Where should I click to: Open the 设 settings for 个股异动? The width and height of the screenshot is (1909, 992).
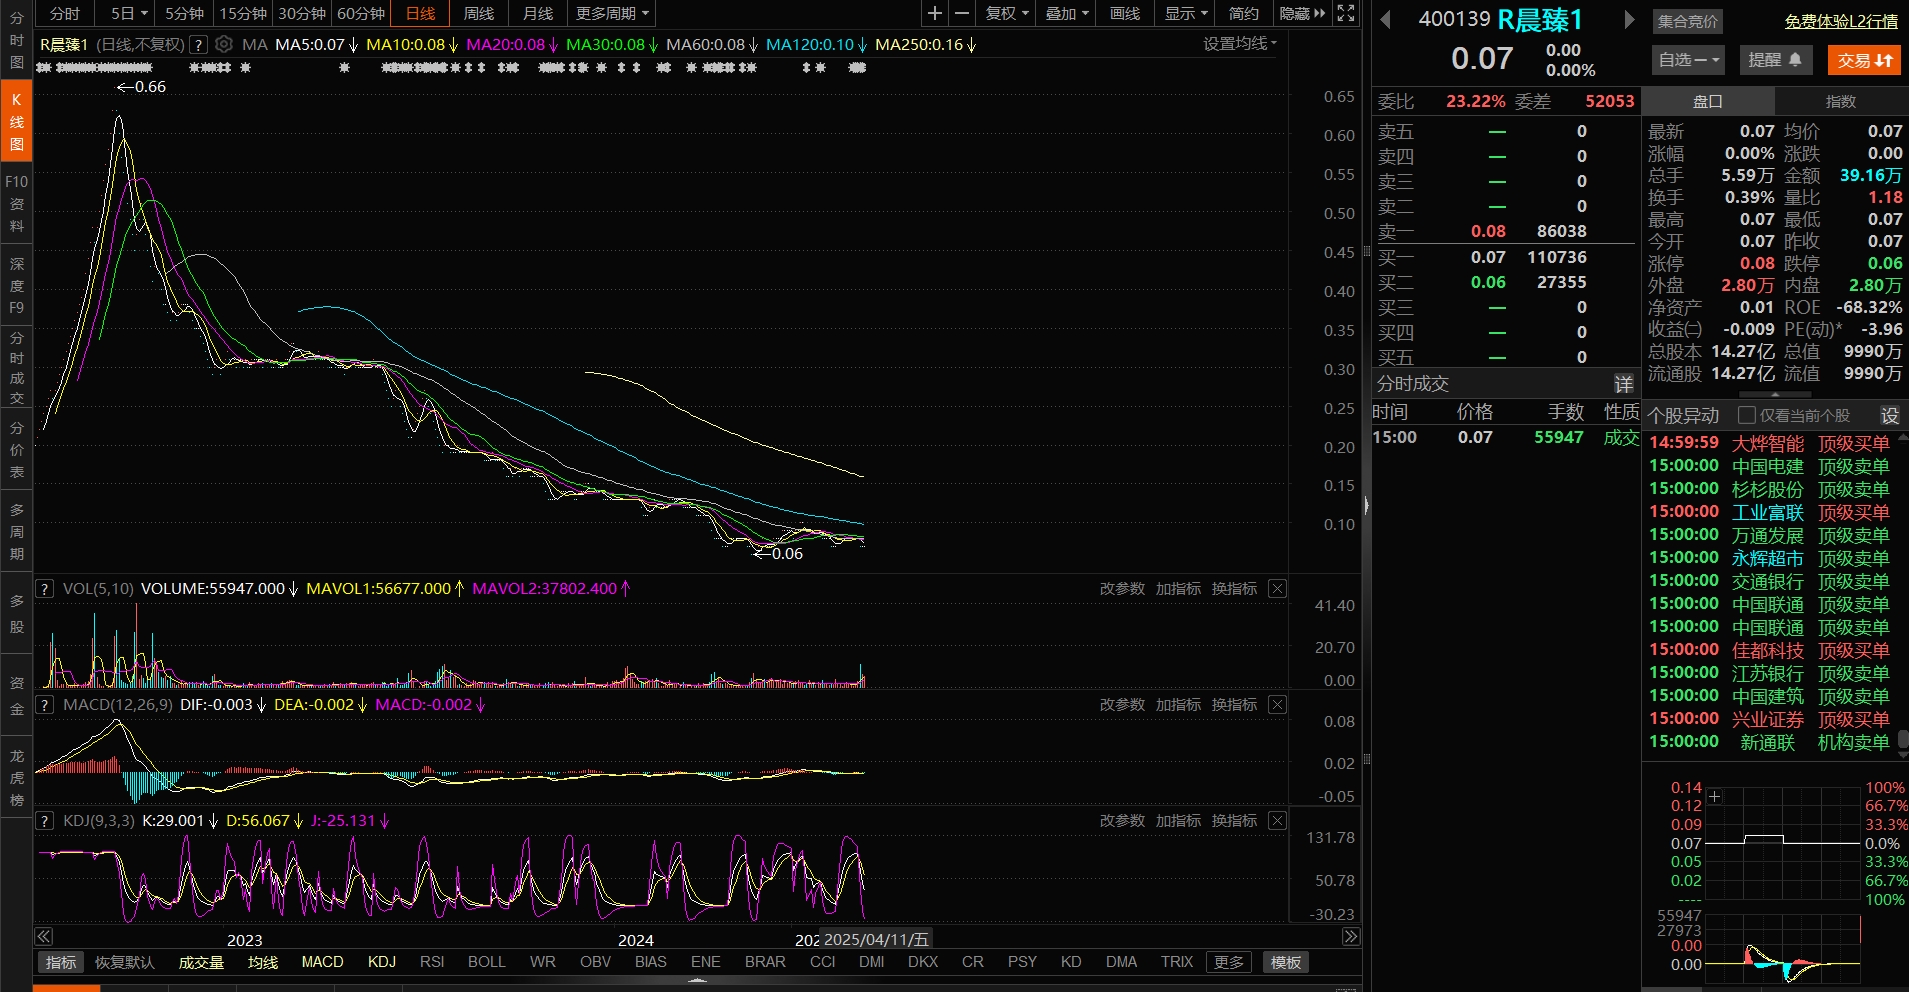tap(1889, 416)
